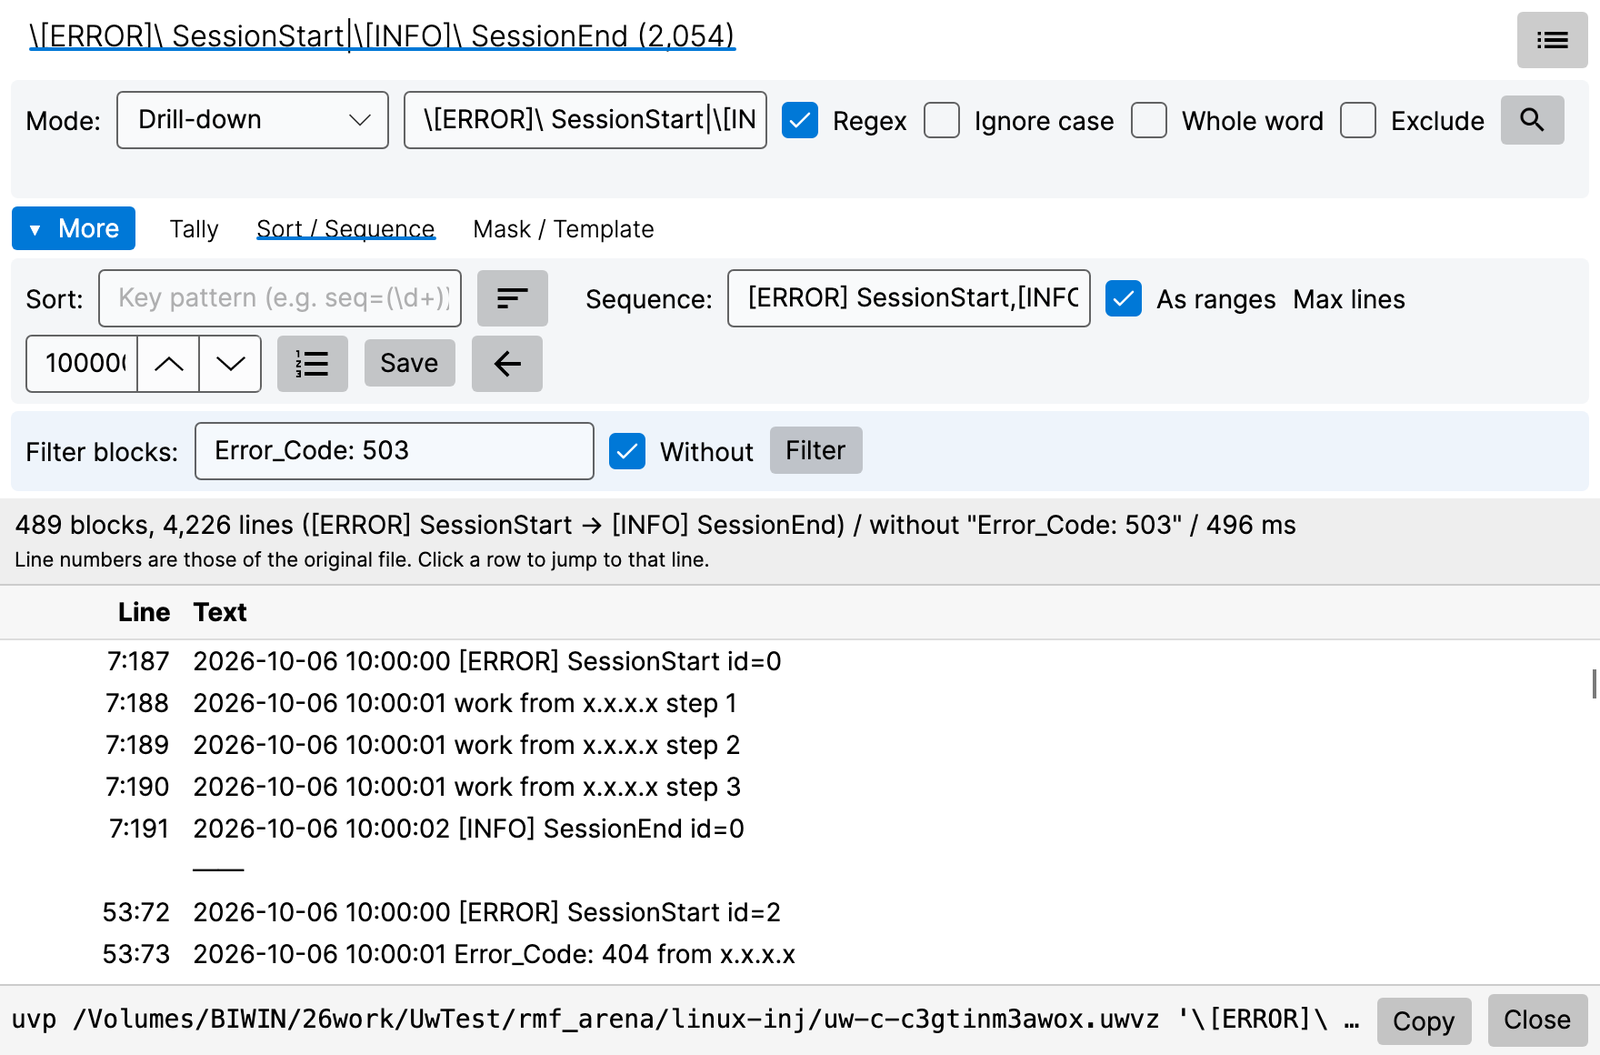Image resolution: width=1600 pixels, height=1055 pixels.
Task: Enable the Ignore case checkbox
Action: coord(942,120)
